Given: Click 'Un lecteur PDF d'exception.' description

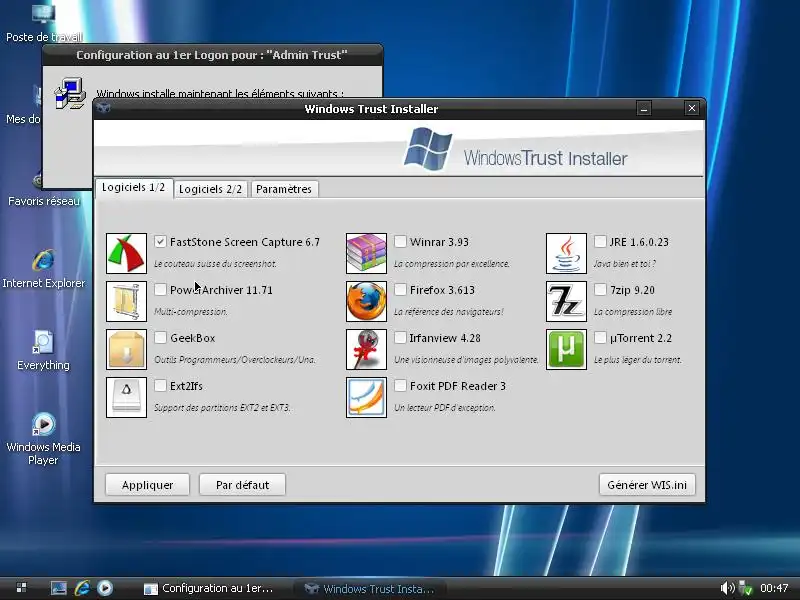Looking at the screenshot, I should (444, 408).
